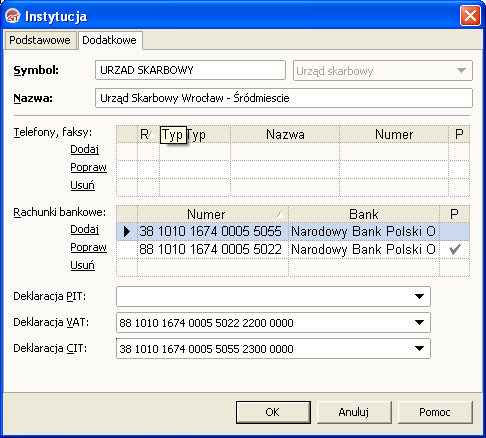Click Popraw link under Rachunki bankowe
The height and width of the screenshot is (438, 486).
[x=88, y=247]
